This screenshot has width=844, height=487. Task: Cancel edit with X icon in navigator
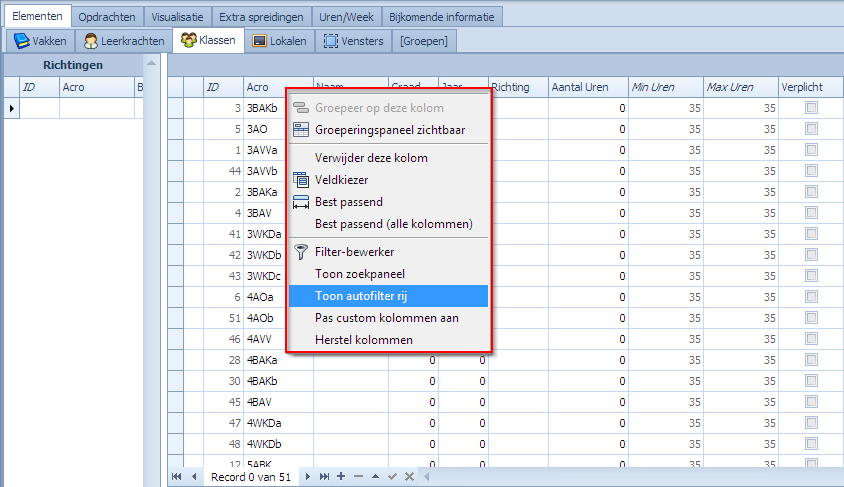point(409,476)
